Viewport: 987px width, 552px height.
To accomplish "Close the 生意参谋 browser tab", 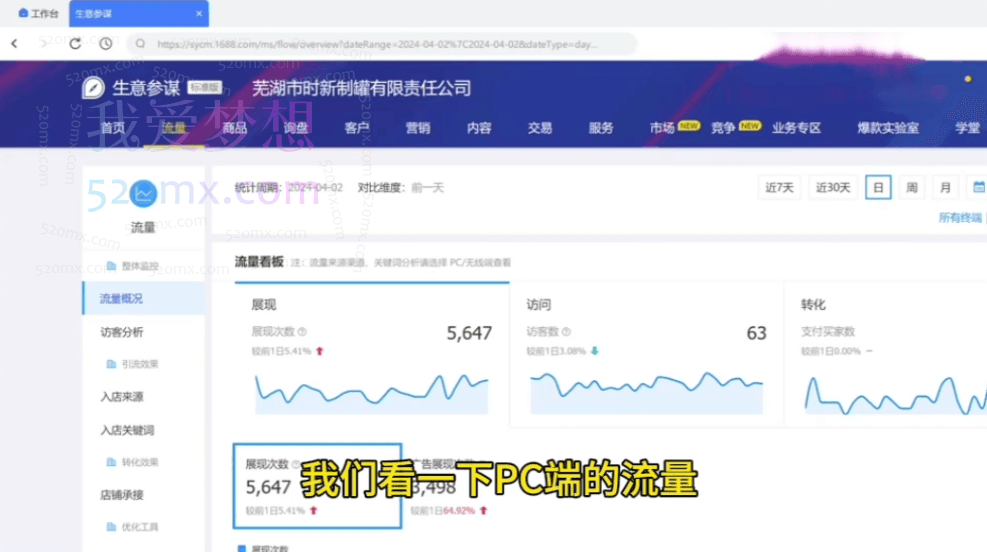I will pyautogui.click(x=199, y=13).
